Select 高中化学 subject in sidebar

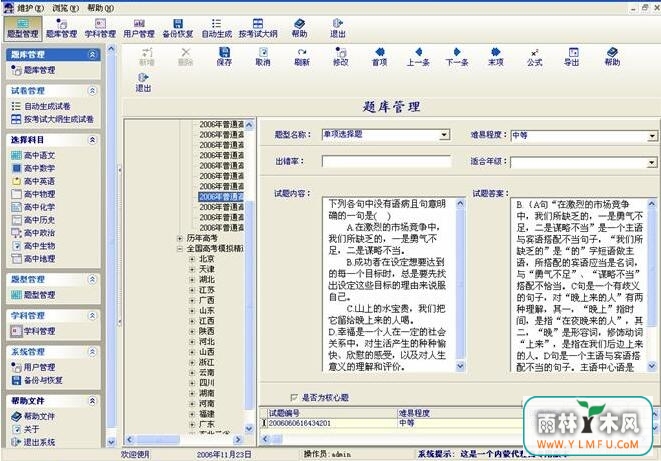coord(33,207)
